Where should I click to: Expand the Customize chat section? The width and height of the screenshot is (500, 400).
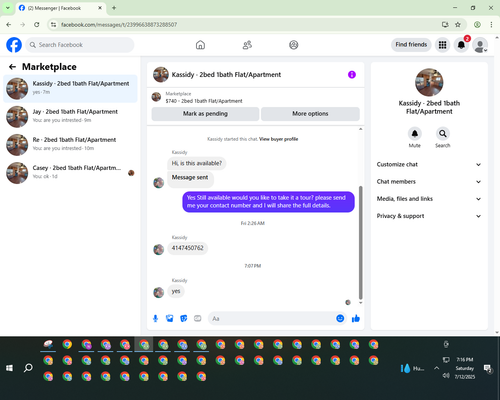click(429, 164)
